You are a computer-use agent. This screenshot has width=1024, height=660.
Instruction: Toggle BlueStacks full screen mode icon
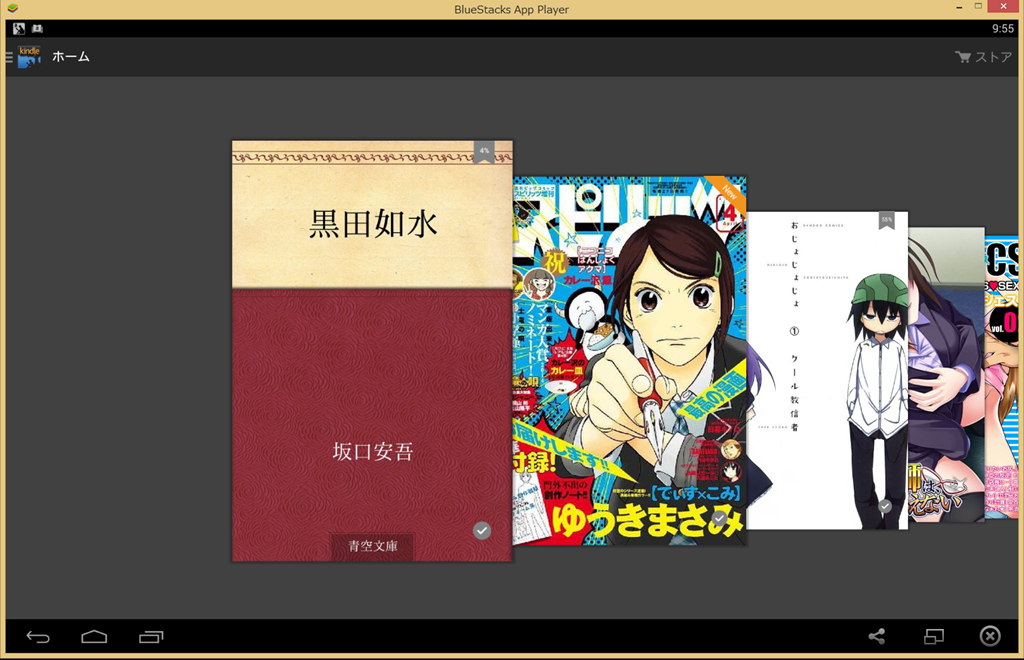(x=933, y=637)
